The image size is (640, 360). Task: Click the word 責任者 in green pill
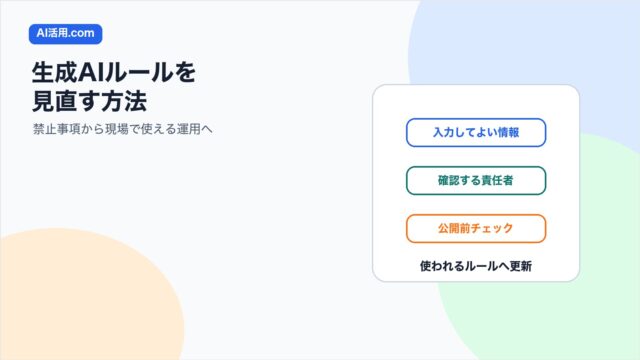[497, 180]
